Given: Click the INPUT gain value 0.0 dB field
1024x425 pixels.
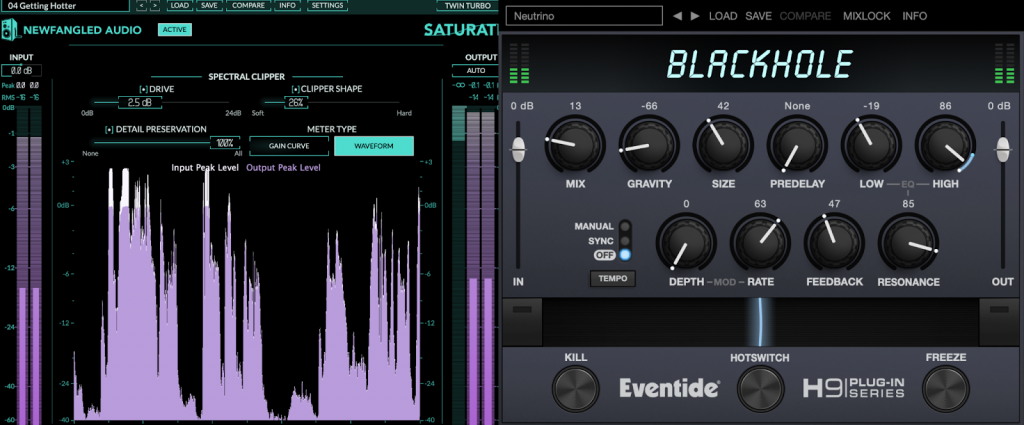Looking at the screenshot, I should [21, 71].
